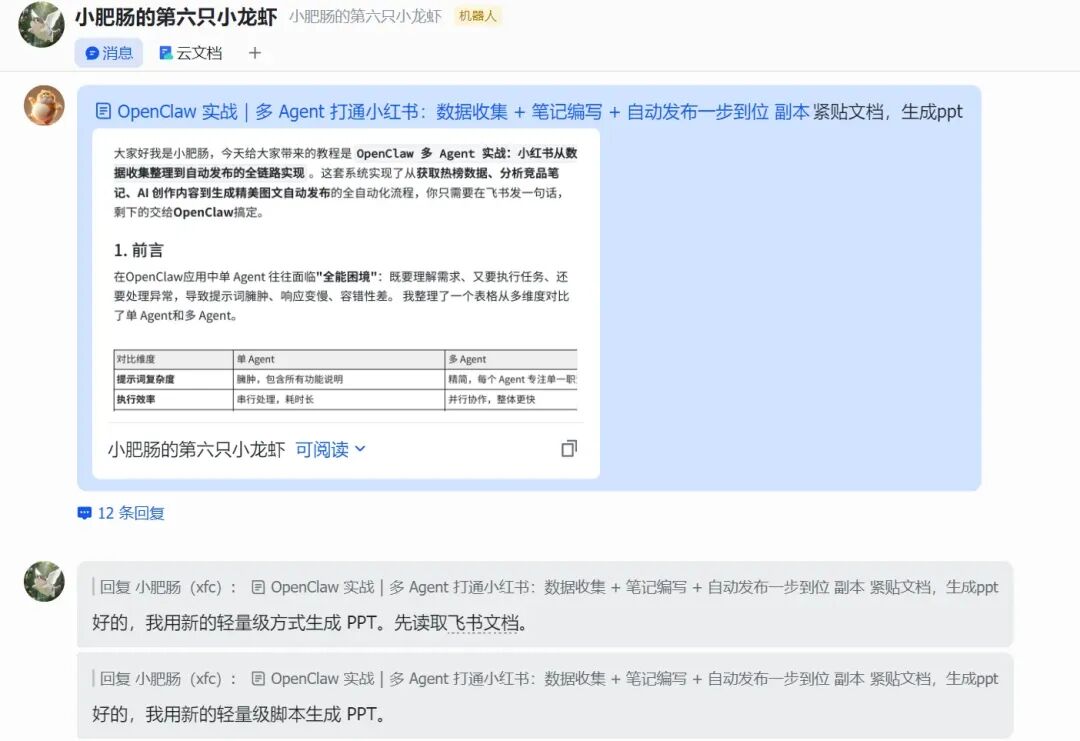Click document icon in second quoted reply
The width and height of the screenshot is (1080, 741).
pyautogui.click(x=258, y=679)
